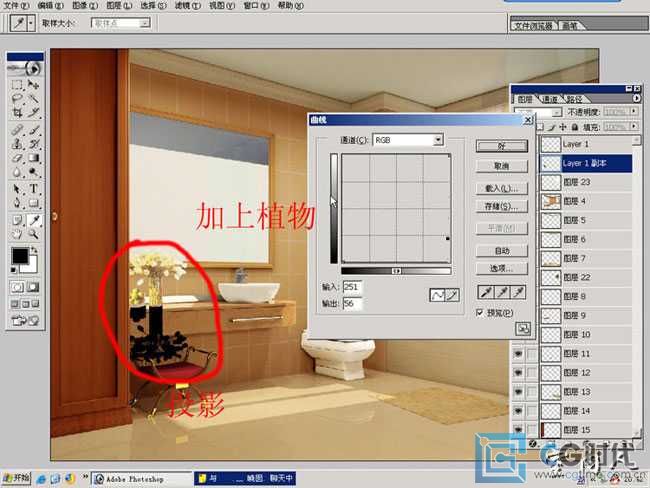
Task: Hide layer 图层 13 using its eye icon
Action: pyautogui.click(x=518, y=392)
